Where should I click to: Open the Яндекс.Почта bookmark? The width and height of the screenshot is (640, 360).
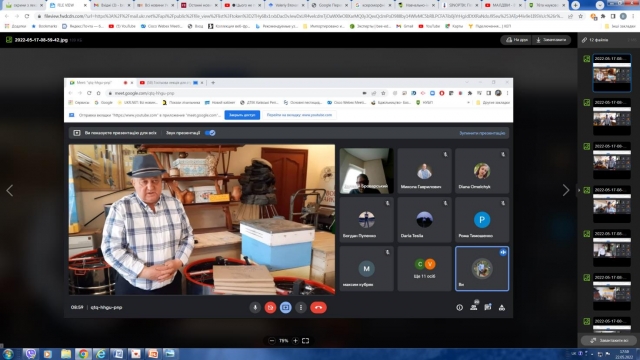pyautogui.click(x=83, y=26)
